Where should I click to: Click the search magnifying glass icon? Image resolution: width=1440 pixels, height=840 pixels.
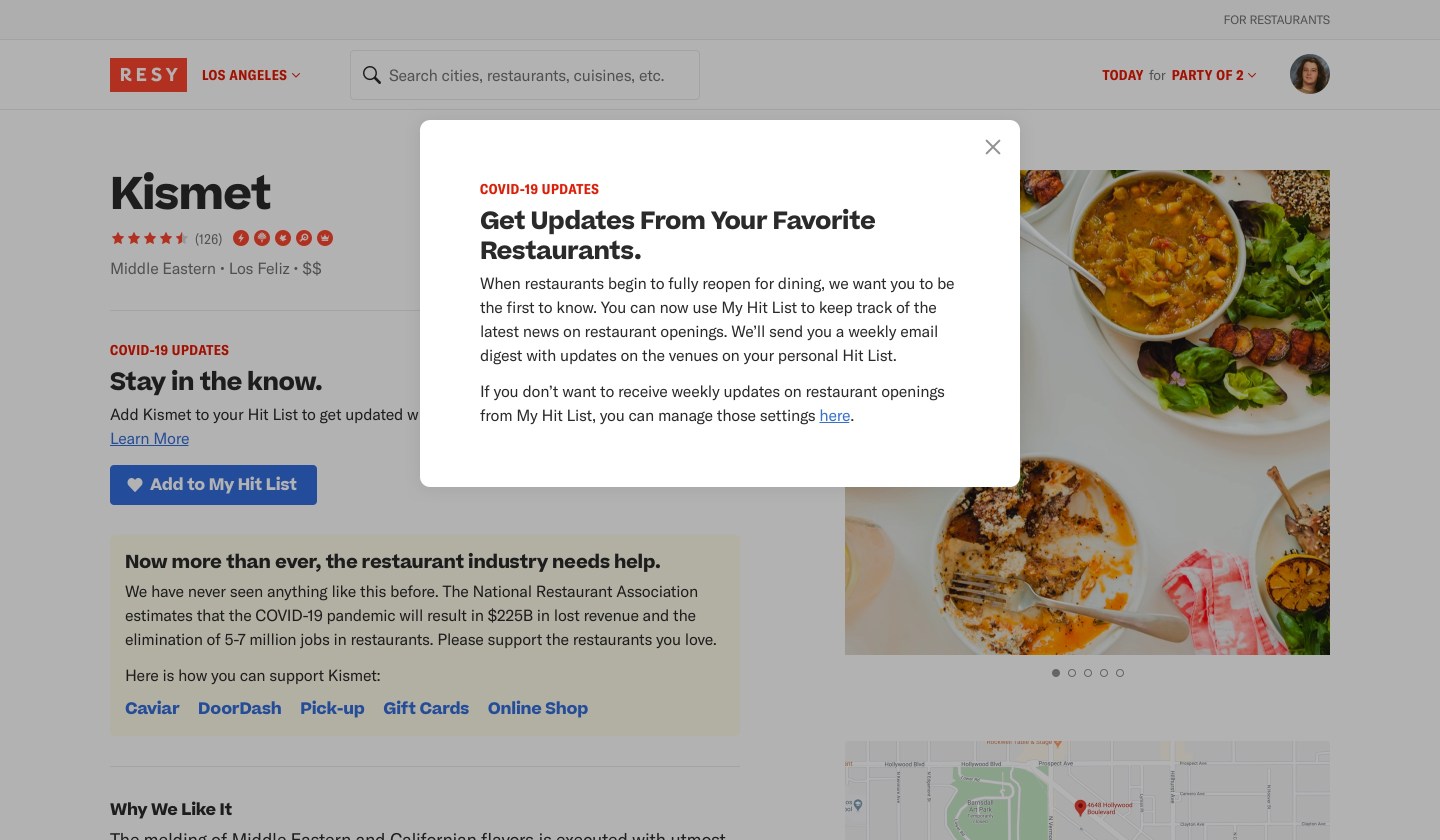[x=371, y=76]
